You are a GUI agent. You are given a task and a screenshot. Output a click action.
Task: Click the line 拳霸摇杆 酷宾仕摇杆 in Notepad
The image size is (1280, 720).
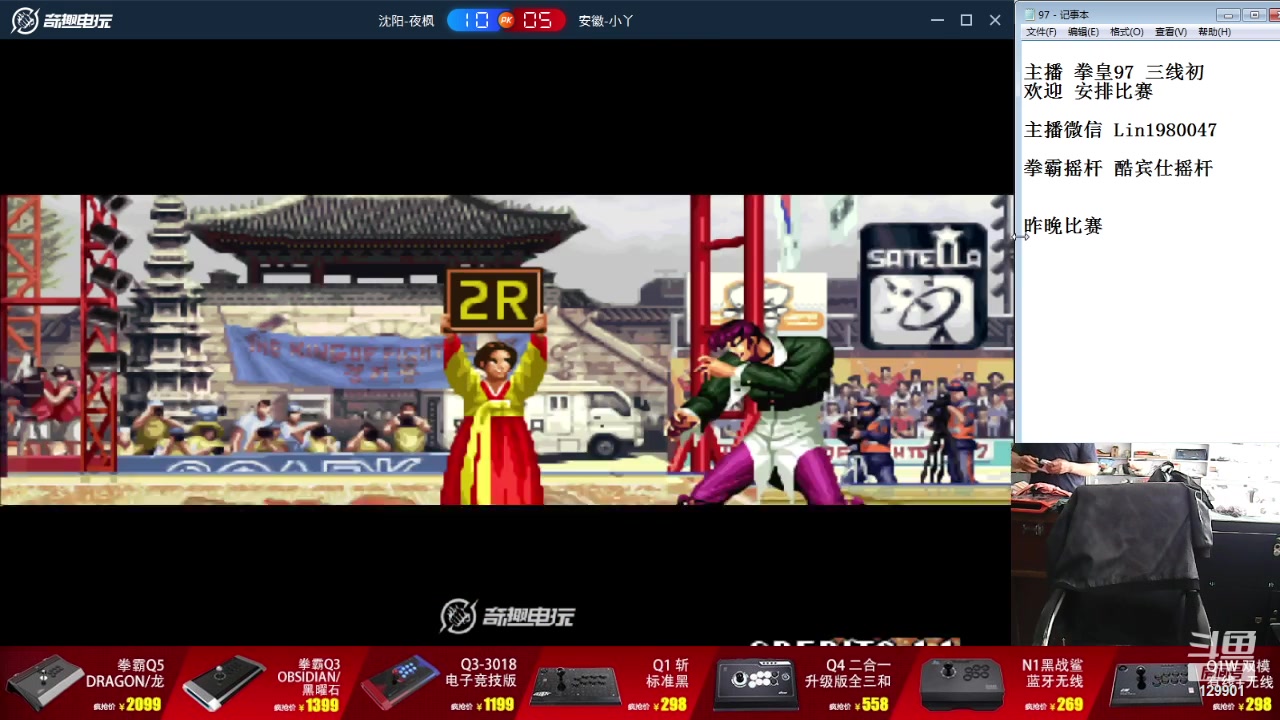pyautogui.click(x=1118, y=168)
